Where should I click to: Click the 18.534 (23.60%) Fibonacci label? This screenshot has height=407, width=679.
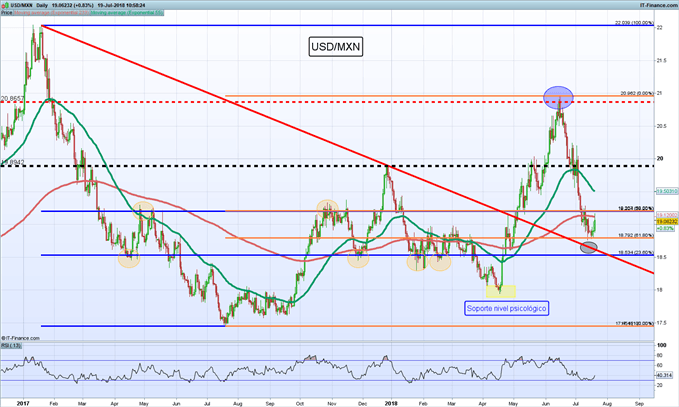(x=636, y=252)
